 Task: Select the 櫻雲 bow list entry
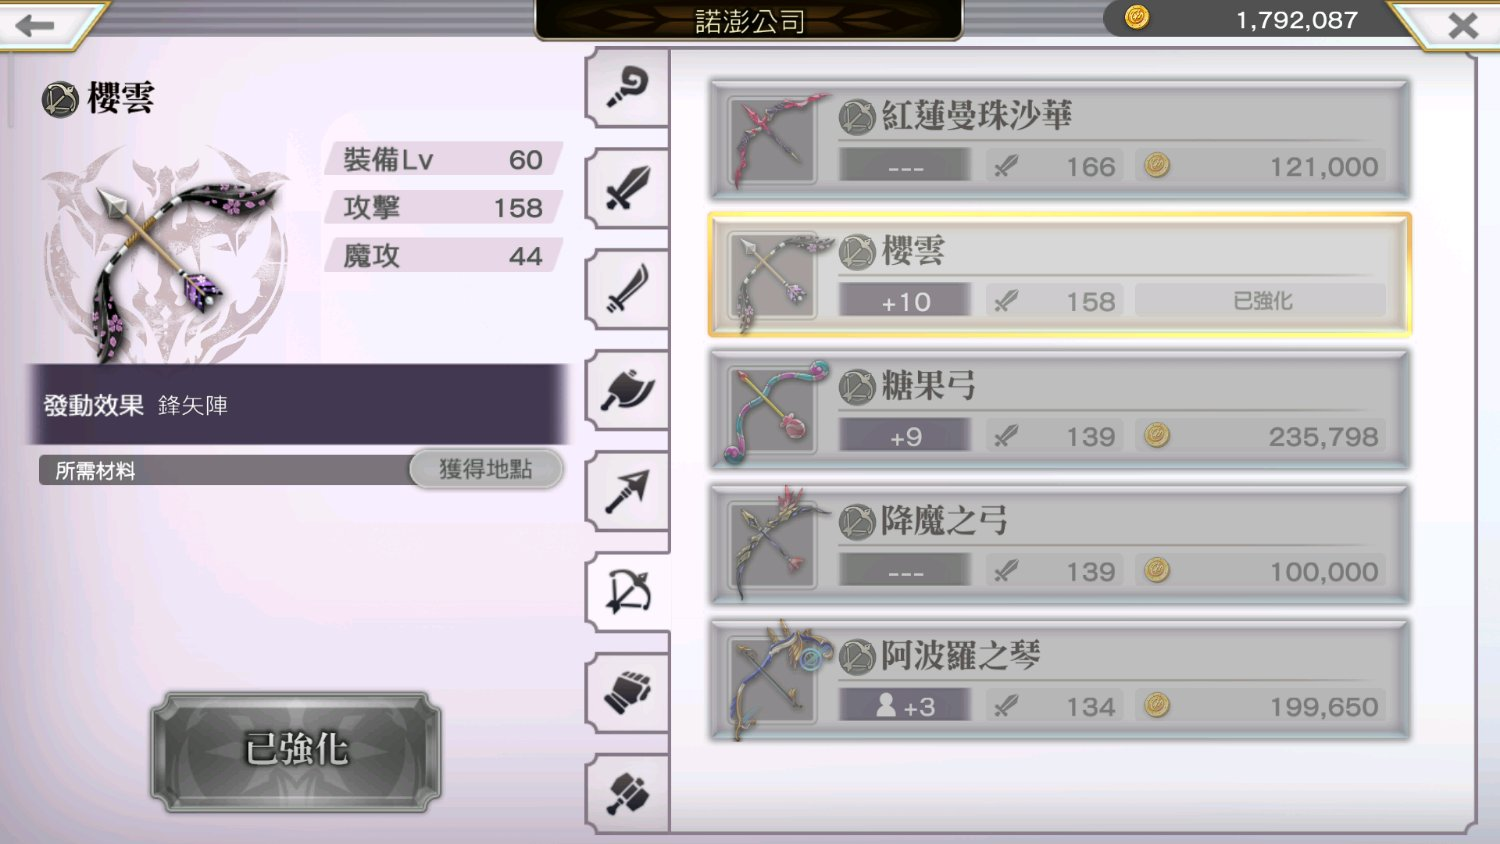[1060, 275]
